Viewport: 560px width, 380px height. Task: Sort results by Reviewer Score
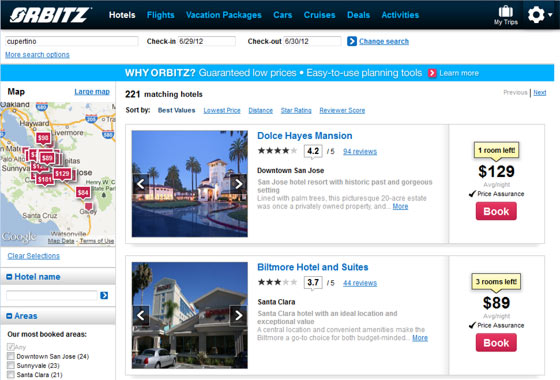[342, 110]
